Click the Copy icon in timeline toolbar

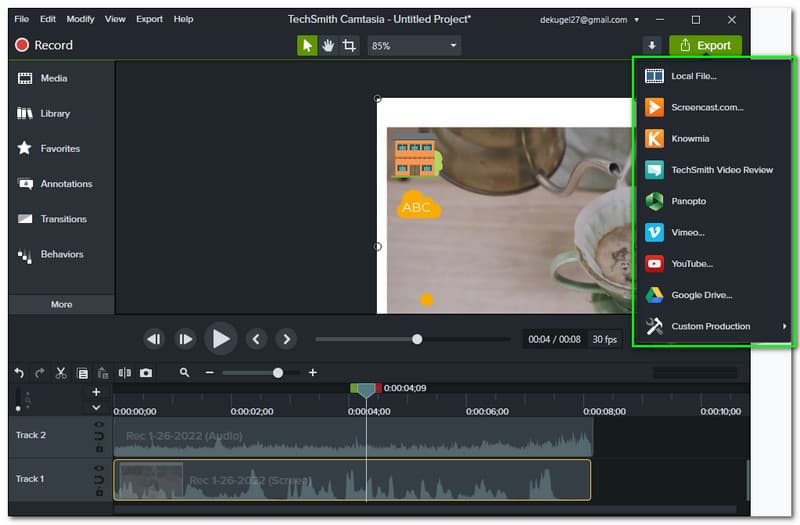[82, 373]
